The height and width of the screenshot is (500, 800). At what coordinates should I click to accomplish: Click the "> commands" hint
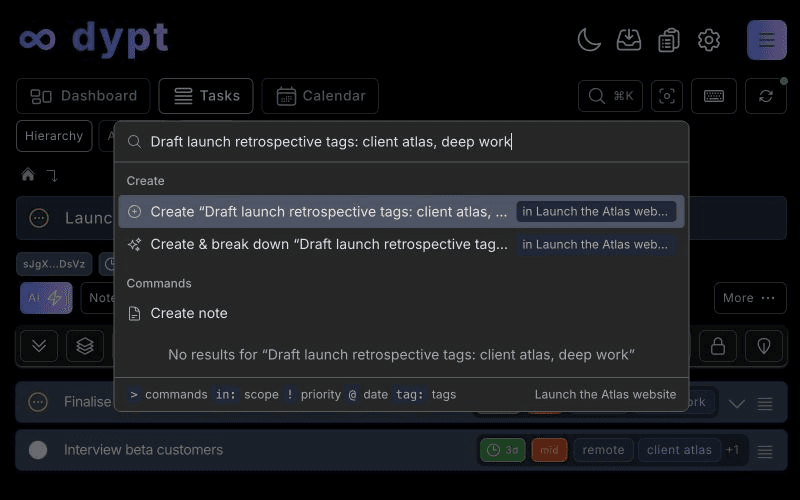(168, 394)
